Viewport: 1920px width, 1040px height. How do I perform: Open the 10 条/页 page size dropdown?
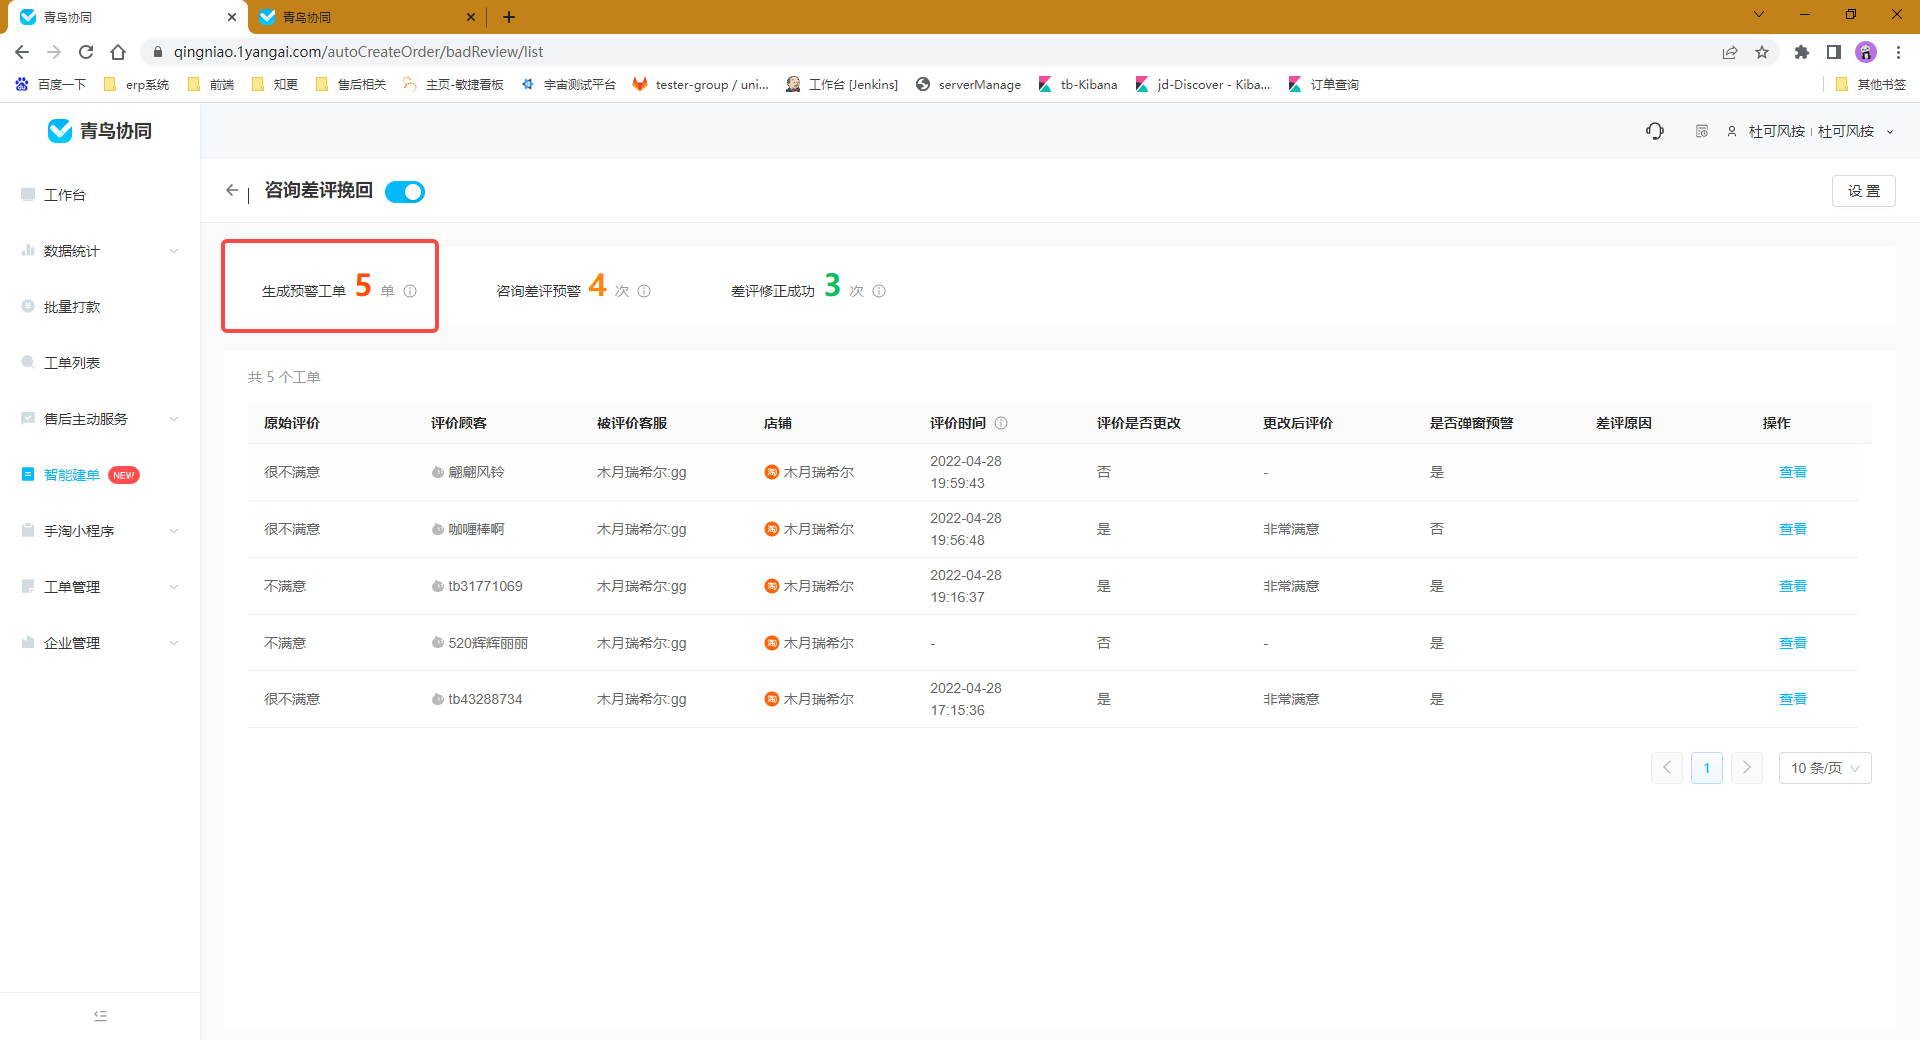tap(1825, 768)
